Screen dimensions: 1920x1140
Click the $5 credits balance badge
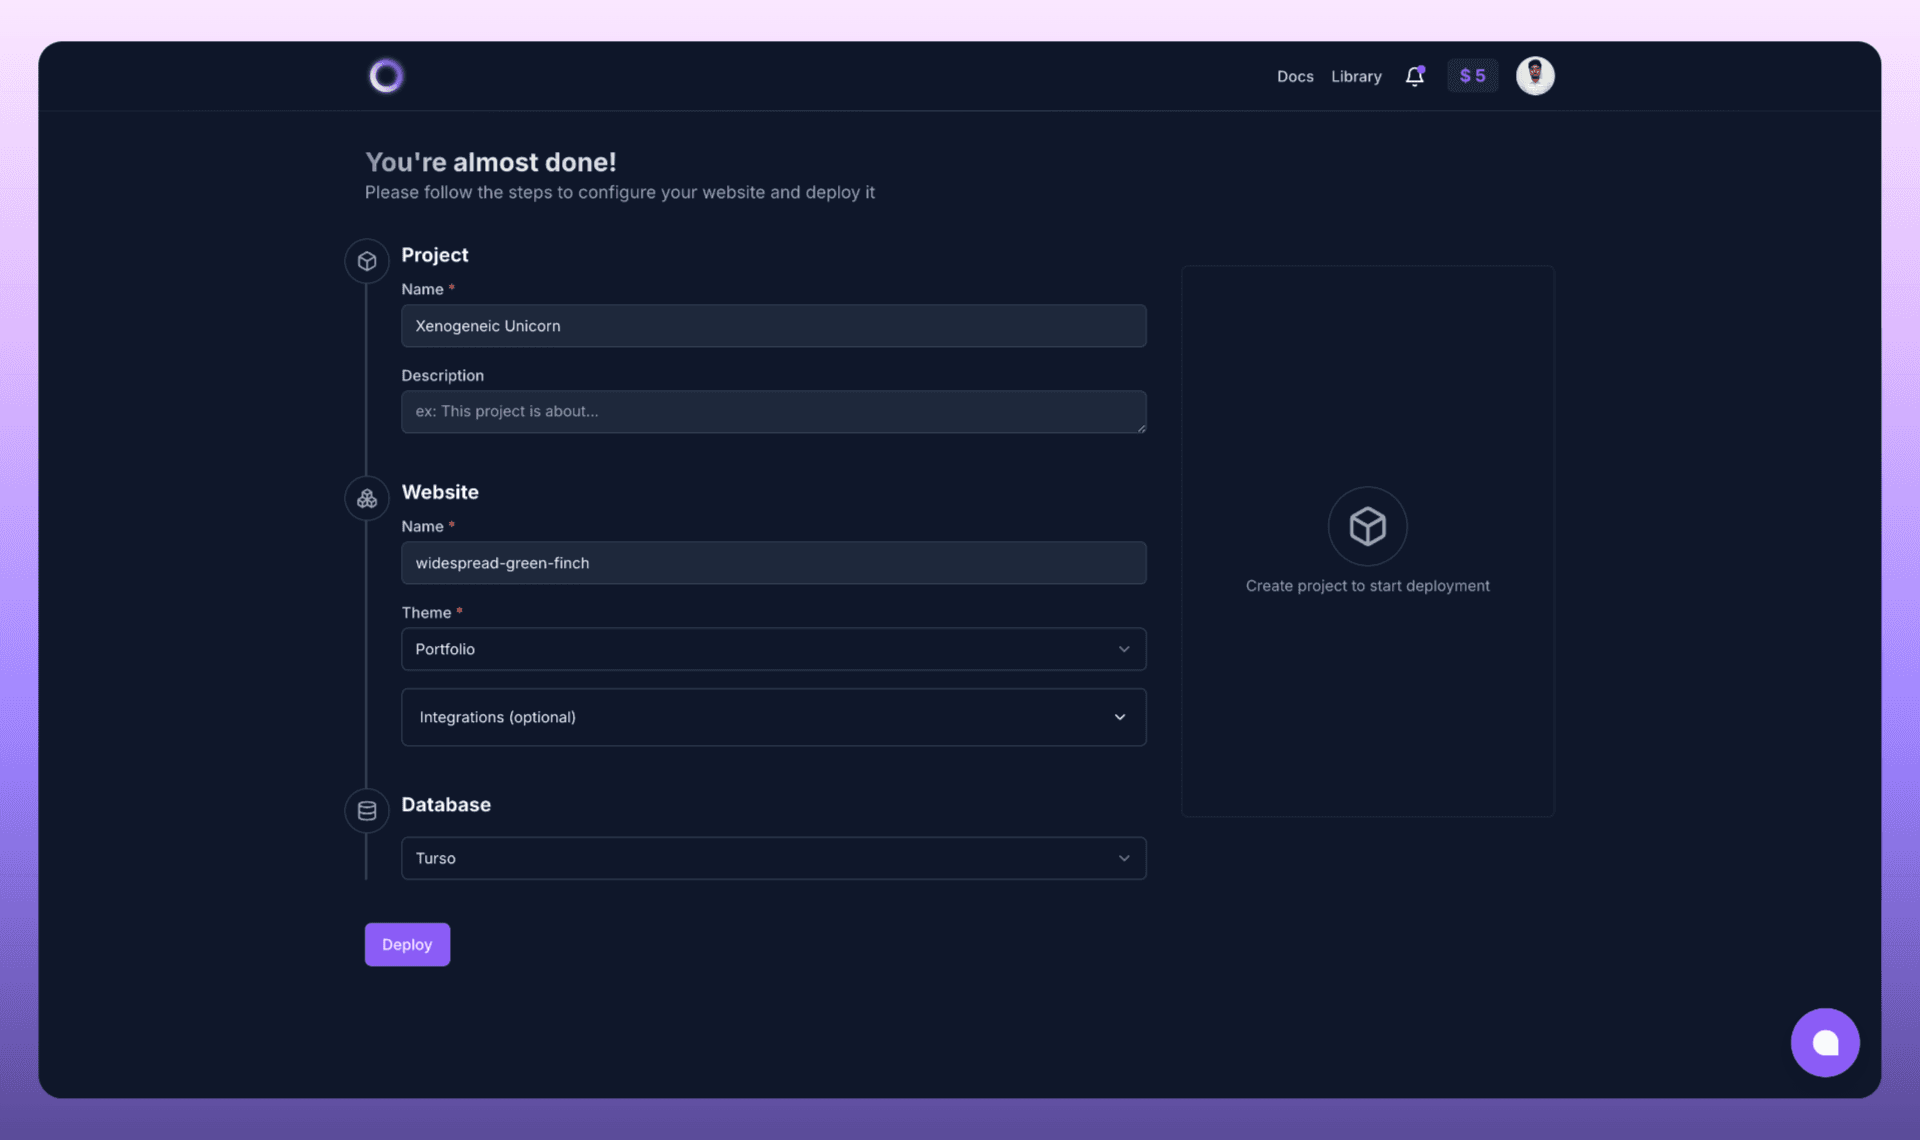(x=1472, y=76)
